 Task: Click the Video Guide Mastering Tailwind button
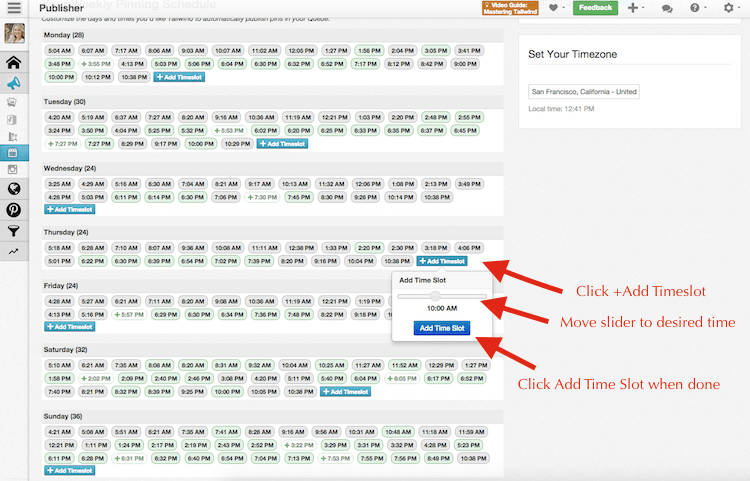[510, 8]
